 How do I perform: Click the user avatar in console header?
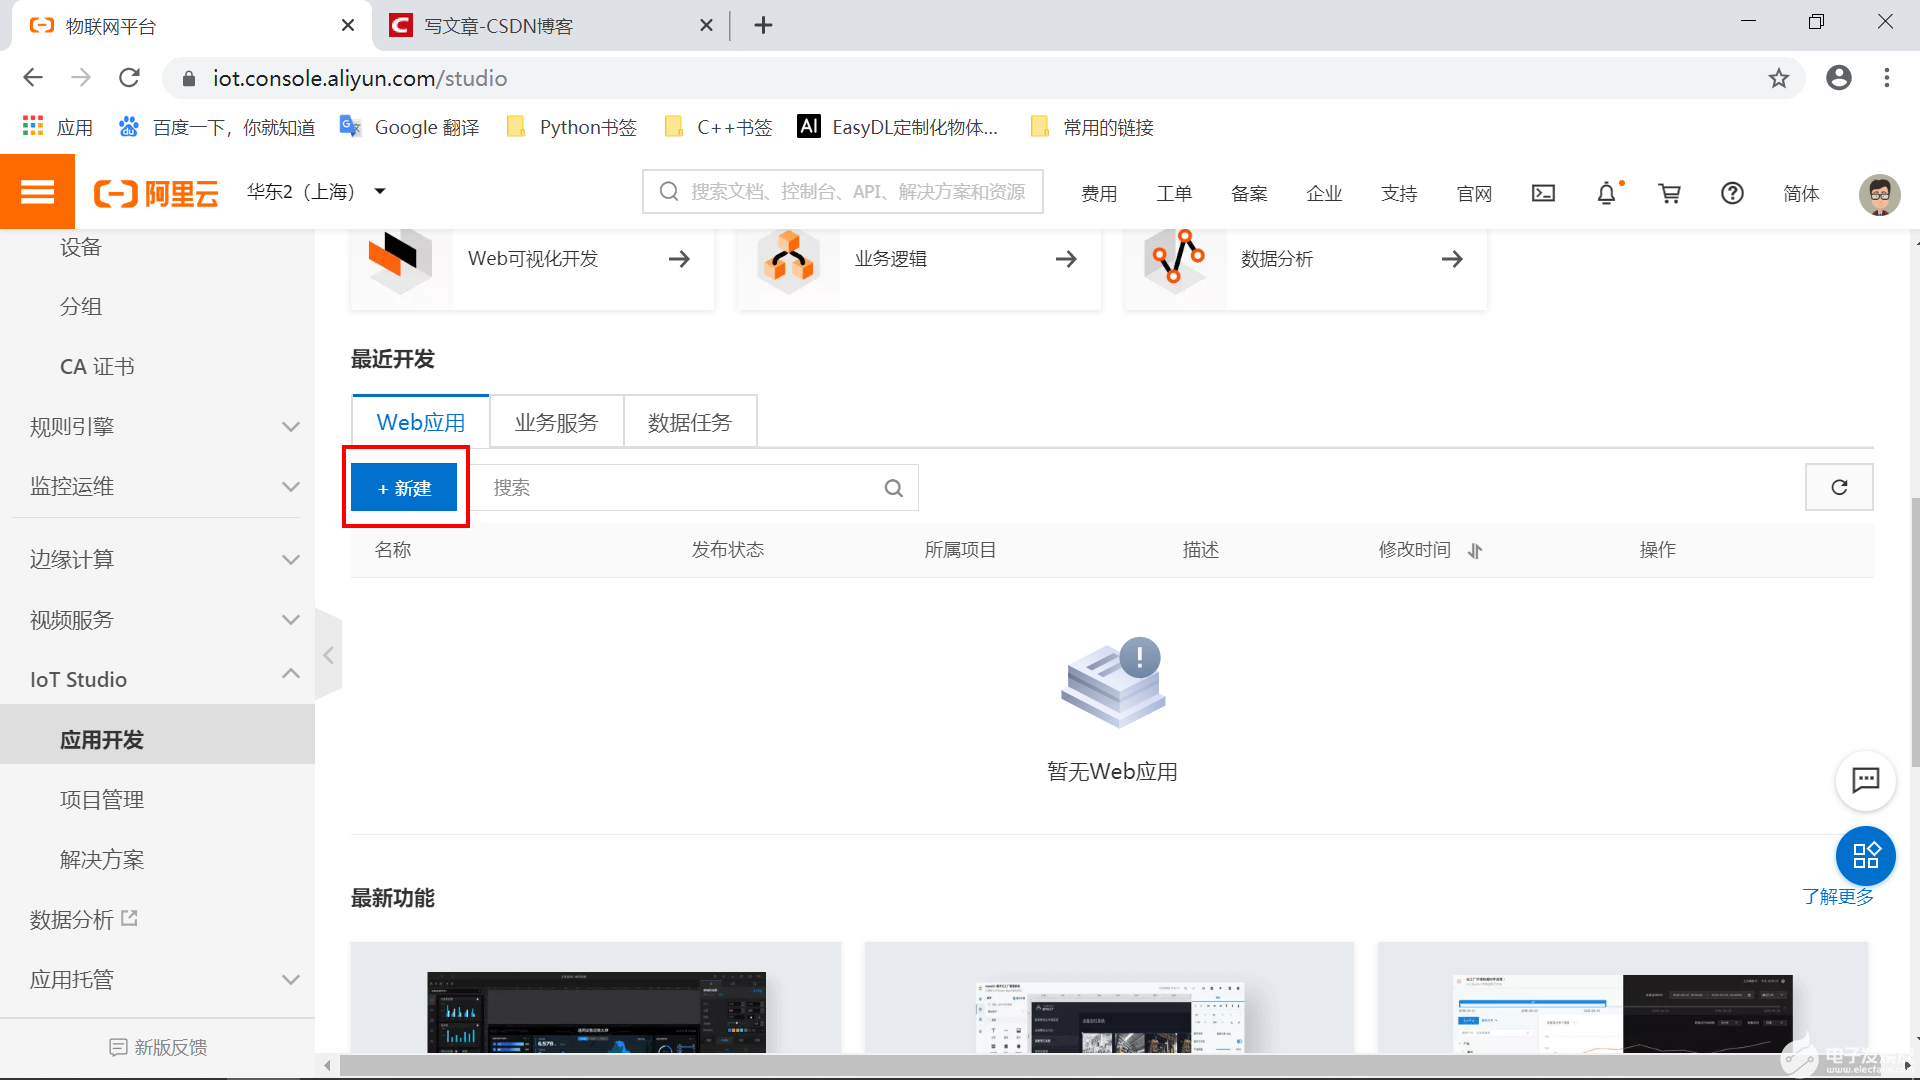click(1879, 193)
